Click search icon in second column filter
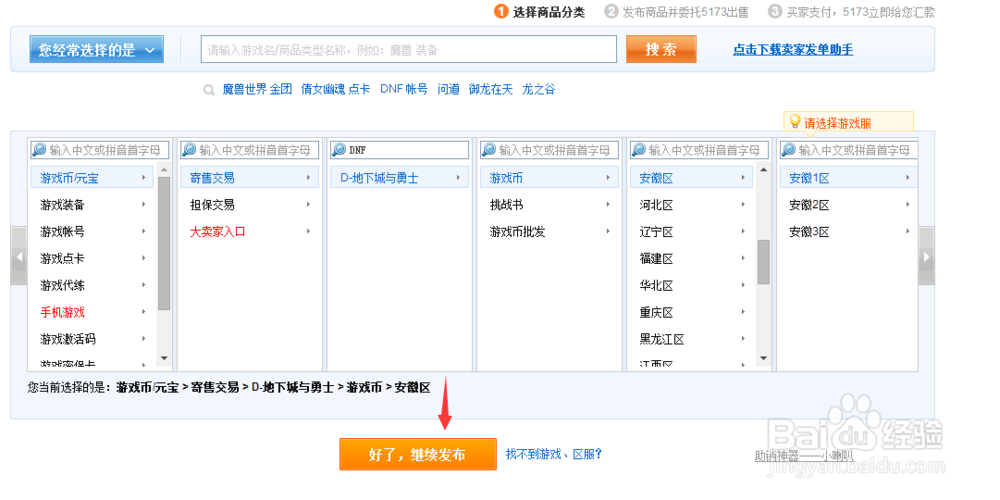1000x500 pixels. 189,150
